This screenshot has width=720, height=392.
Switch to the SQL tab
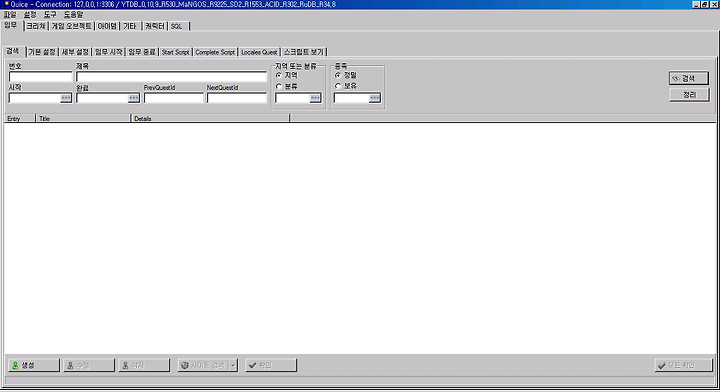[x=178, y=27]
